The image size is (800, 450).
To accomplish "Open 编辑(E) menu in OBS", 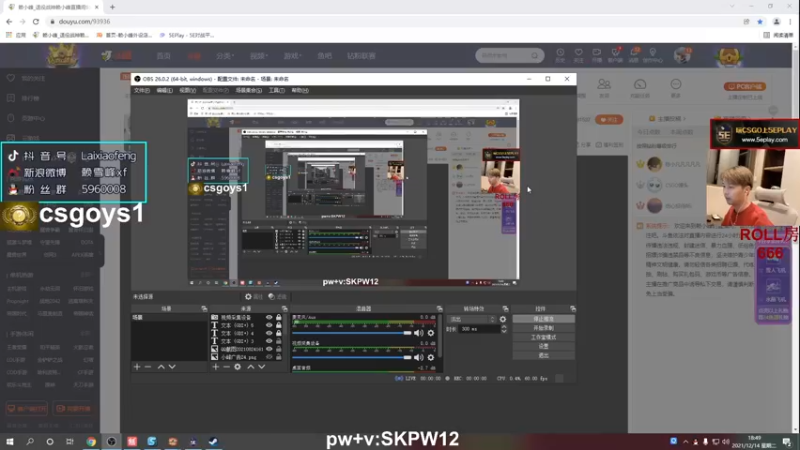I will coord(164,90).
